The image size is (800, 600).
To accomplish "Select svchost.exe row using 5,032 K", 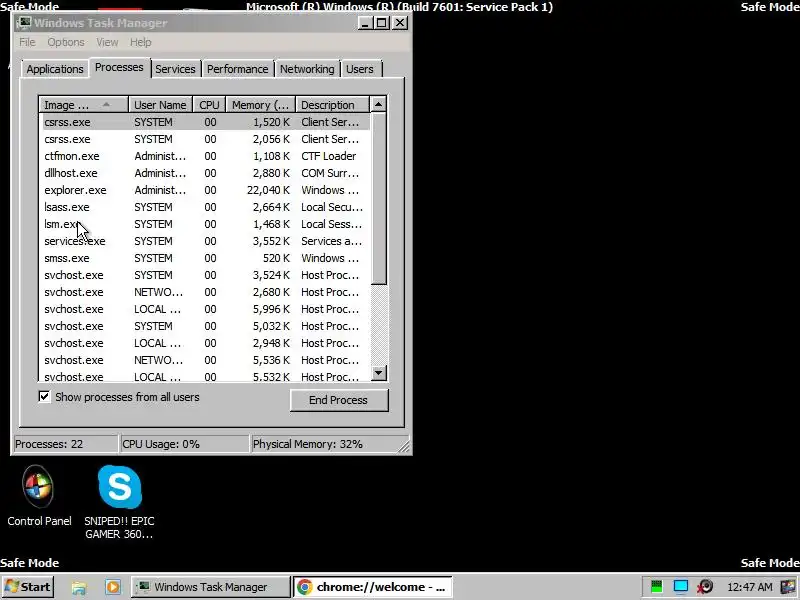I will click(x=205, y=326).
